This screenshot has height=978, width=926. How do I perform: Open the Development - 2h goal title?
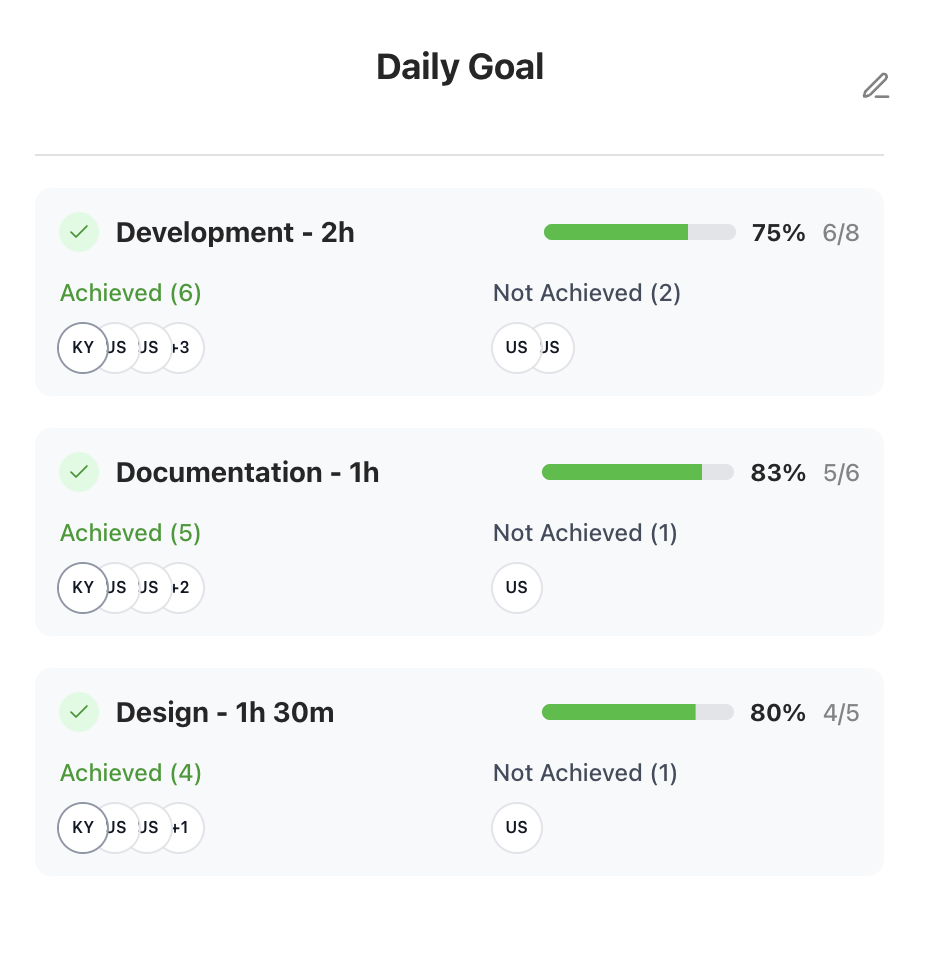click(x=235, y=233)
